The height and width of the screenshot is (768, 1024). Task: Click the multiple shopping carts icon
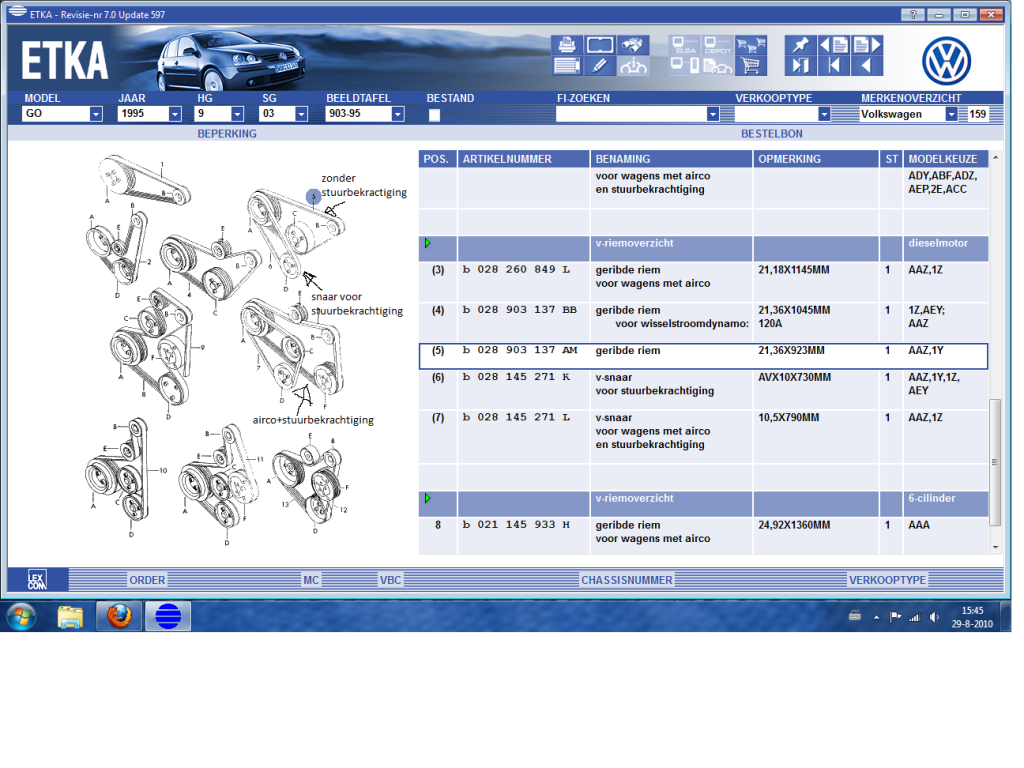[x=750, y=45]
